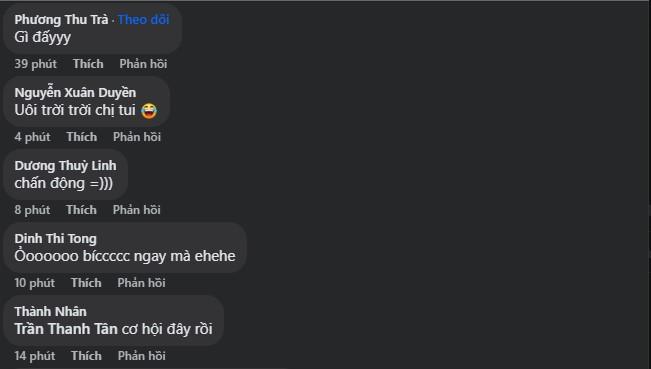This screenshot has height=369, width=651.
Task: Click the laughing emoji in Nguyễn Xuân Duyền's comment
Action: [x=149, y=111]
